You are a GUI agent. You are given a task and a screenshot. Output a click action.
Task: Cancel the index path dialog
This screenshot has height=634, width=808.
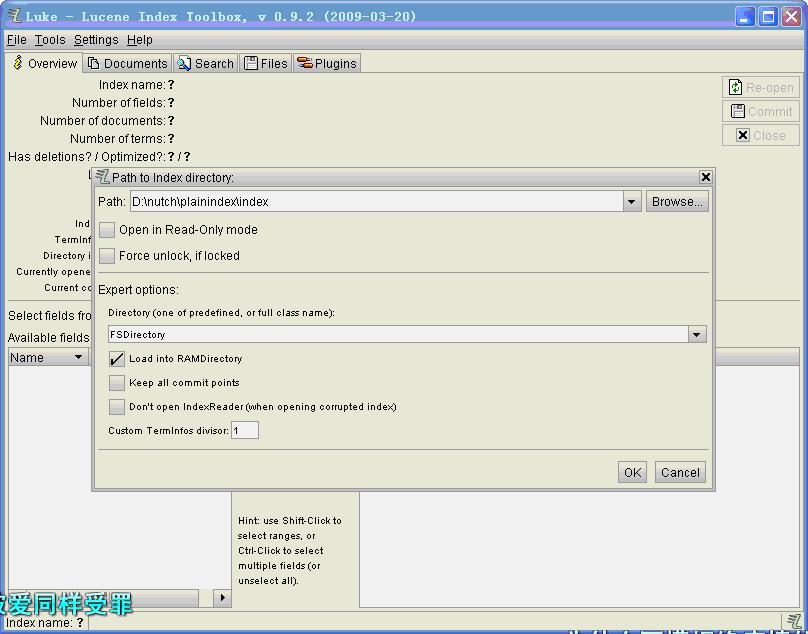[680, 472]
